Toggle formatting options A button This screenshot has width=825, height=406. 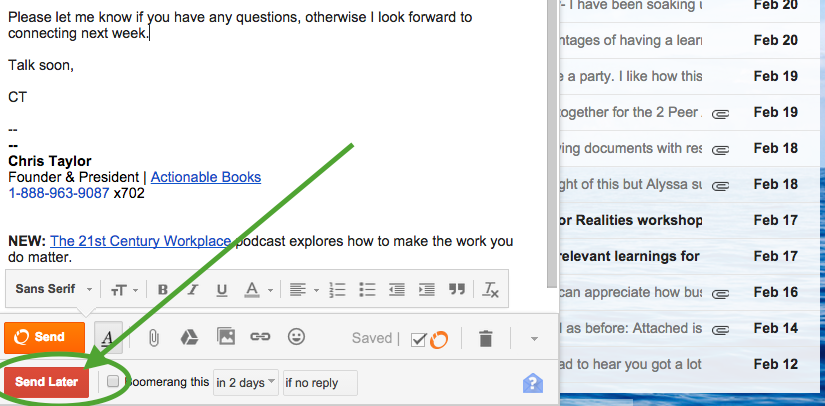point(108,338)
